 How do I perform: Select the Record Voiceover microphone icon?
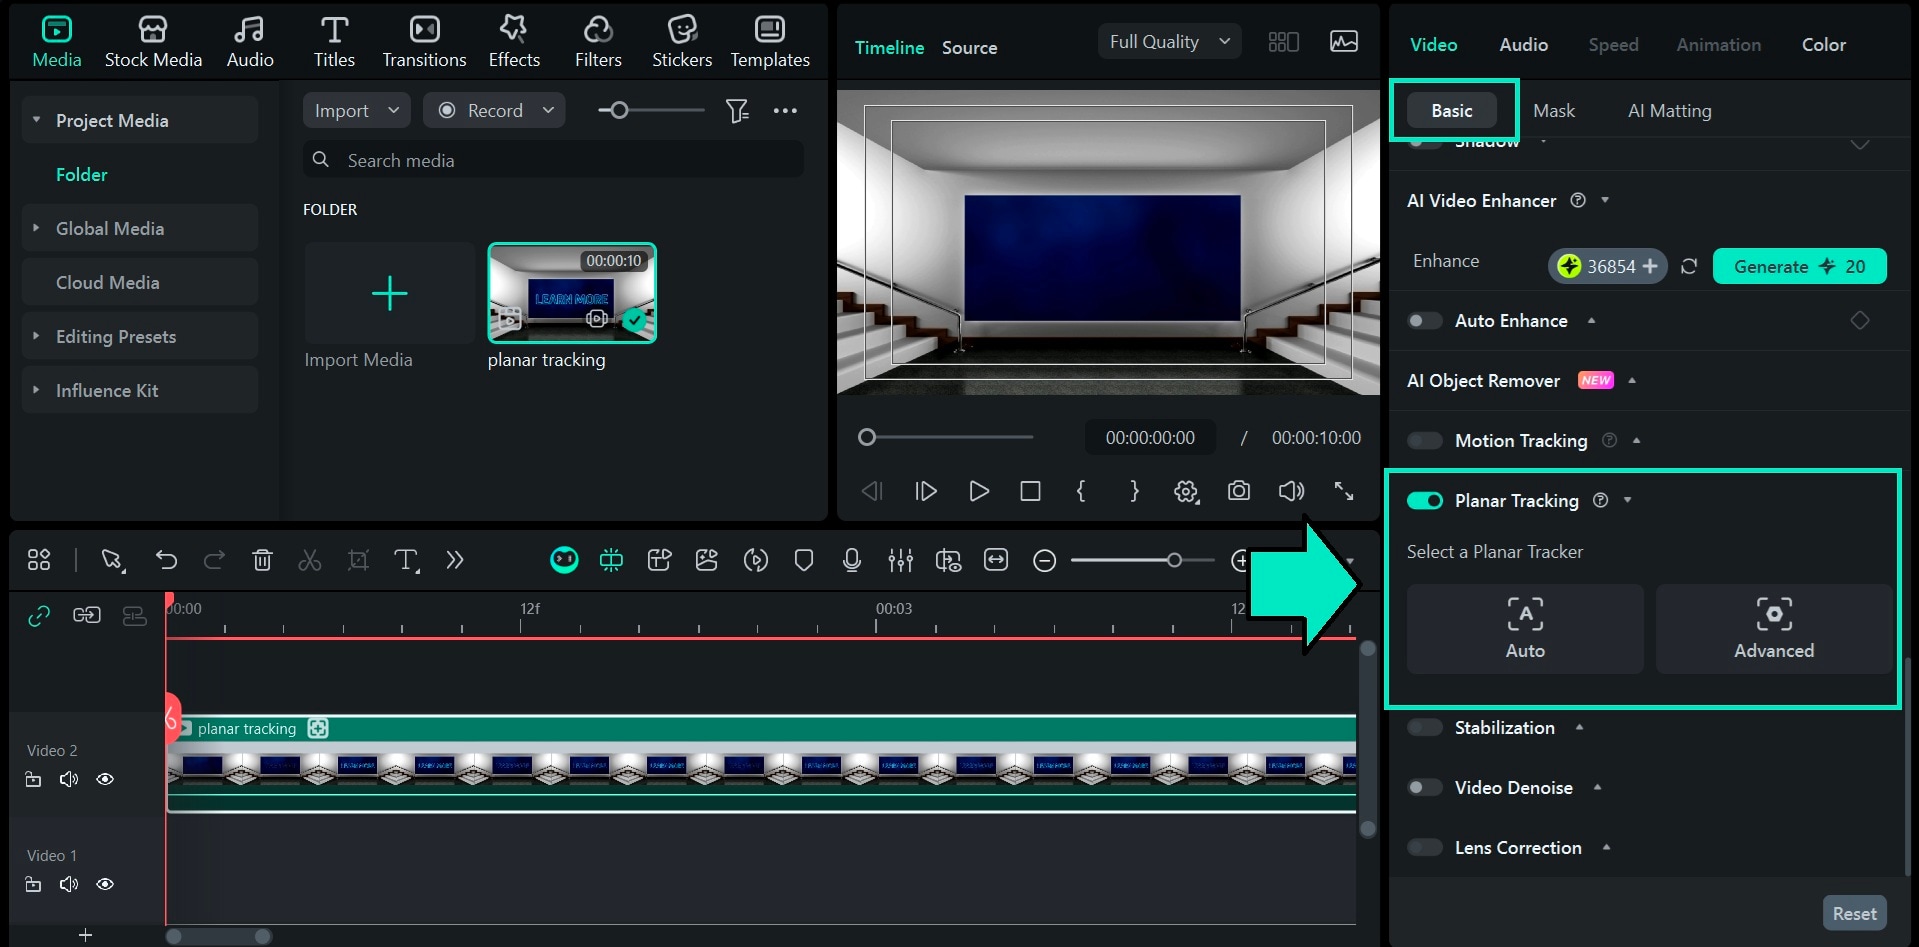[x=851, y=561]
